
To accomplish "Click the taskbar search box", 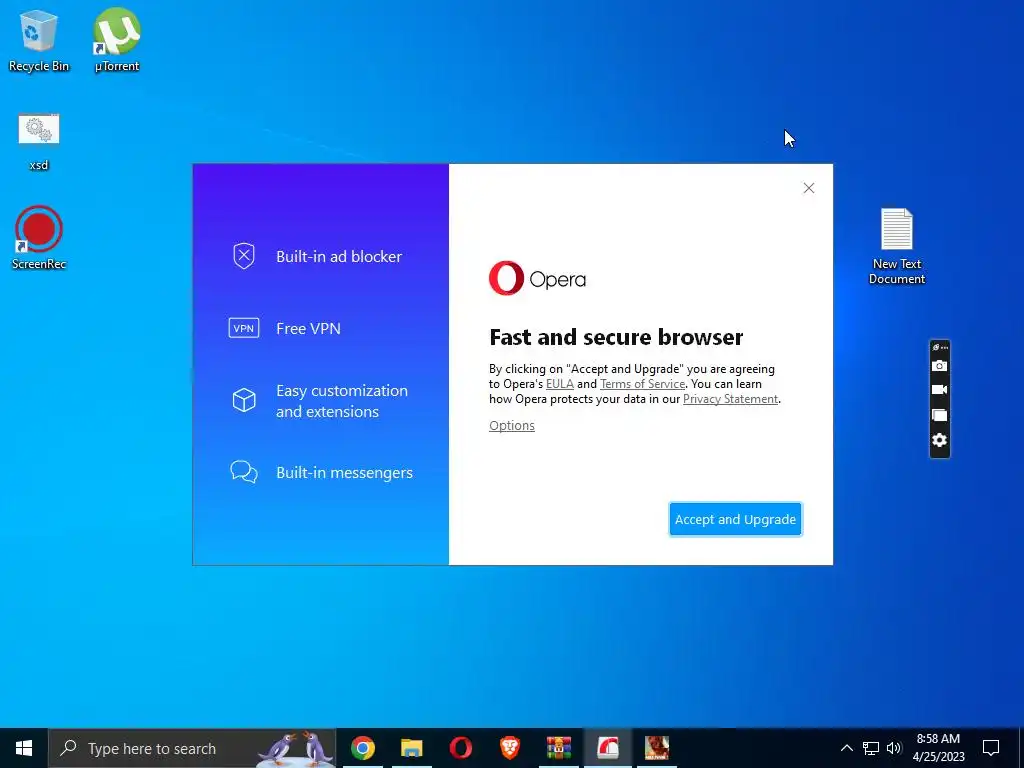I will pos(192,748).
